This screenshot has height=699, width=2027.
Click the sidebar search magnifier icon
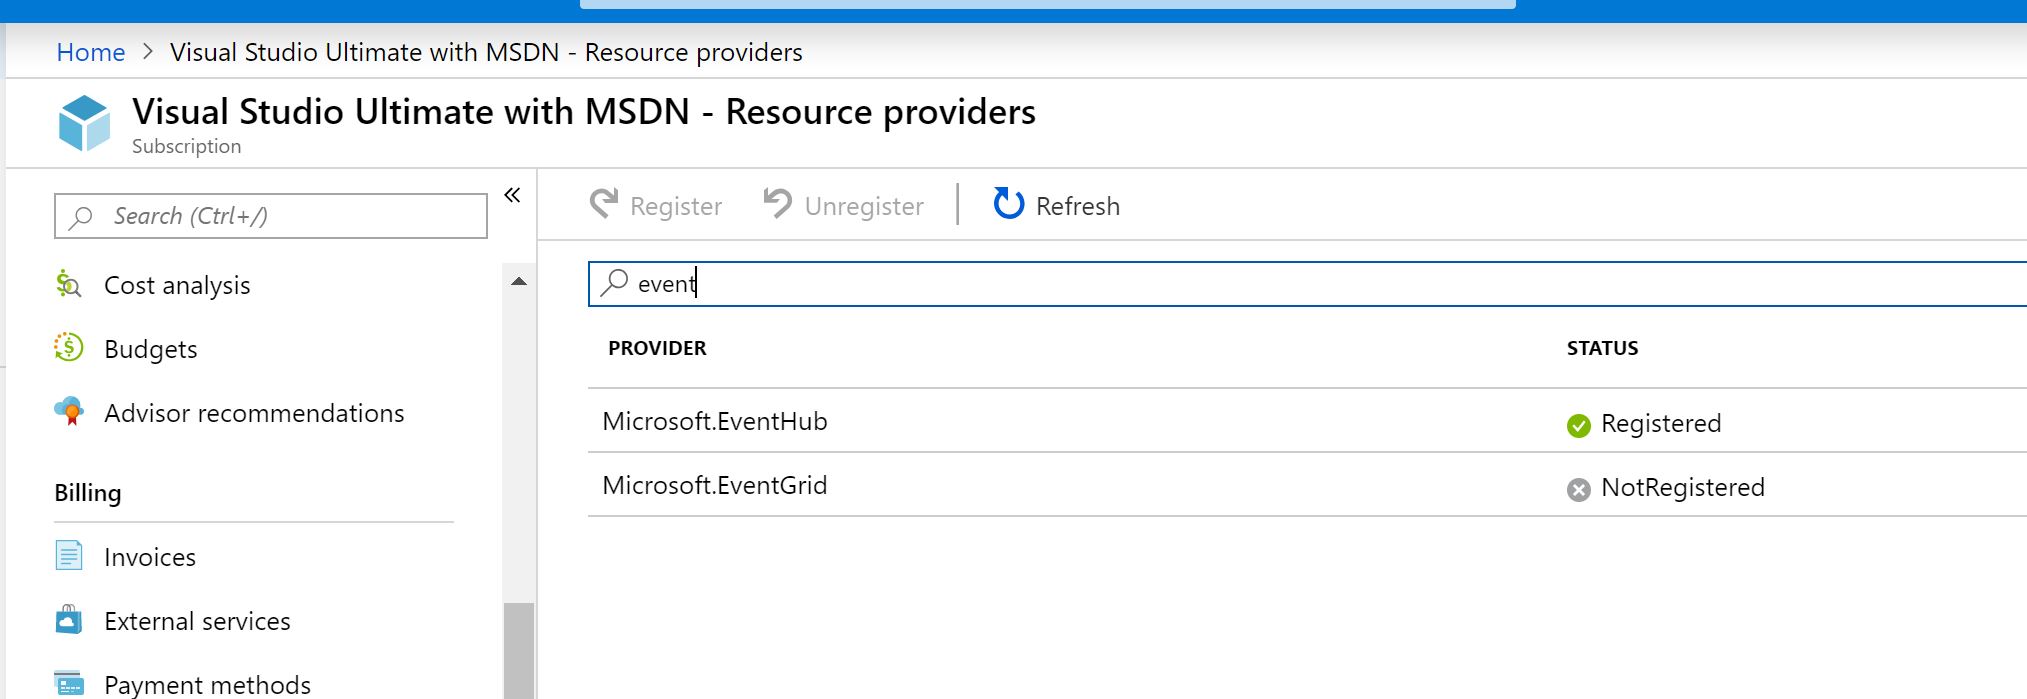(81, 217)
